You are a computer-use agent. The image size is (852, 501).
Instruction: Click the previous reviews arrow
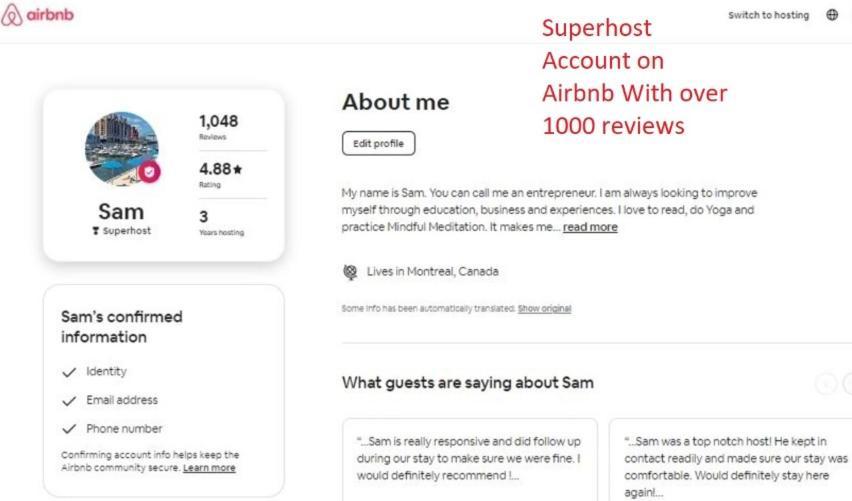click(826, 384)
